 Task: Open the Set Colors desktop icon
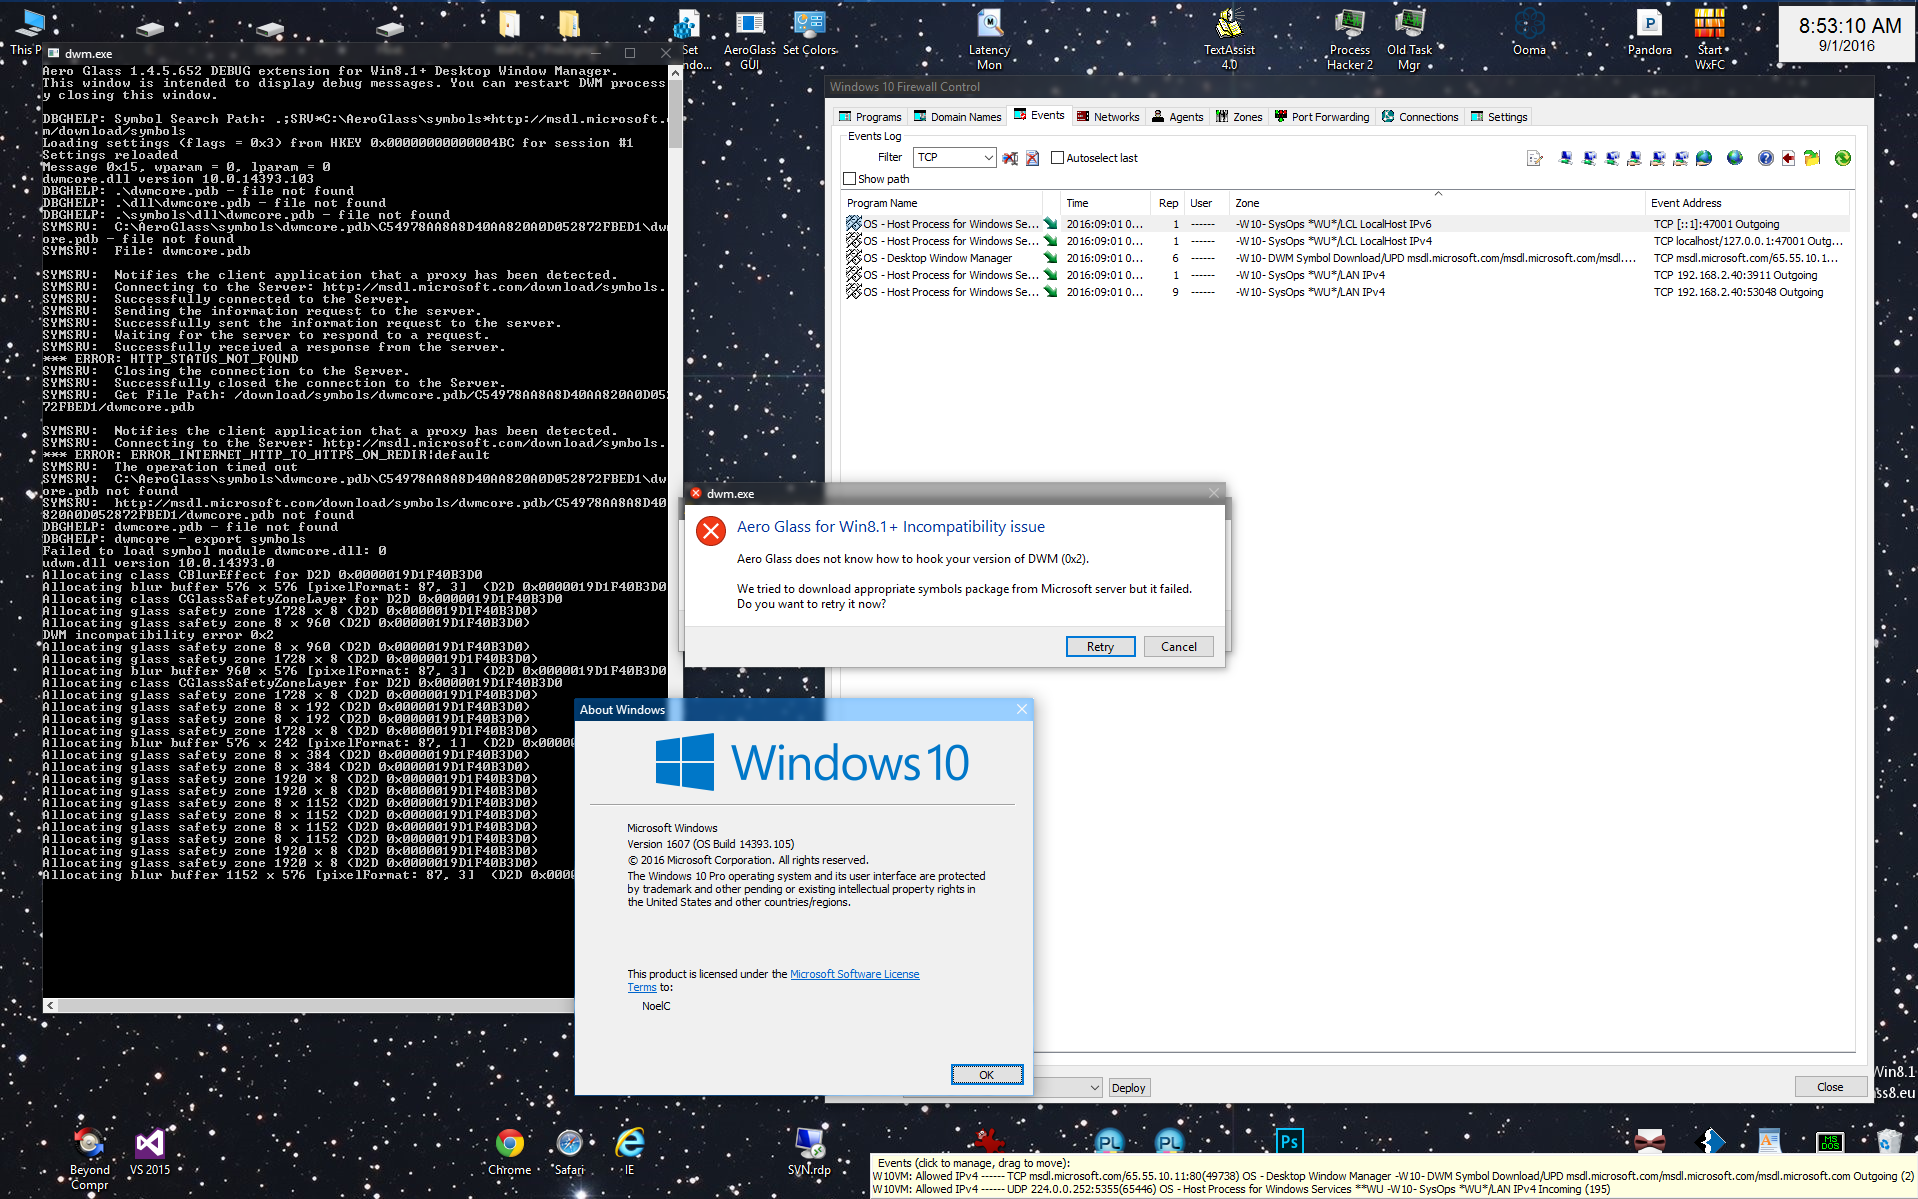pyautogui.click(x=809, y=33)
